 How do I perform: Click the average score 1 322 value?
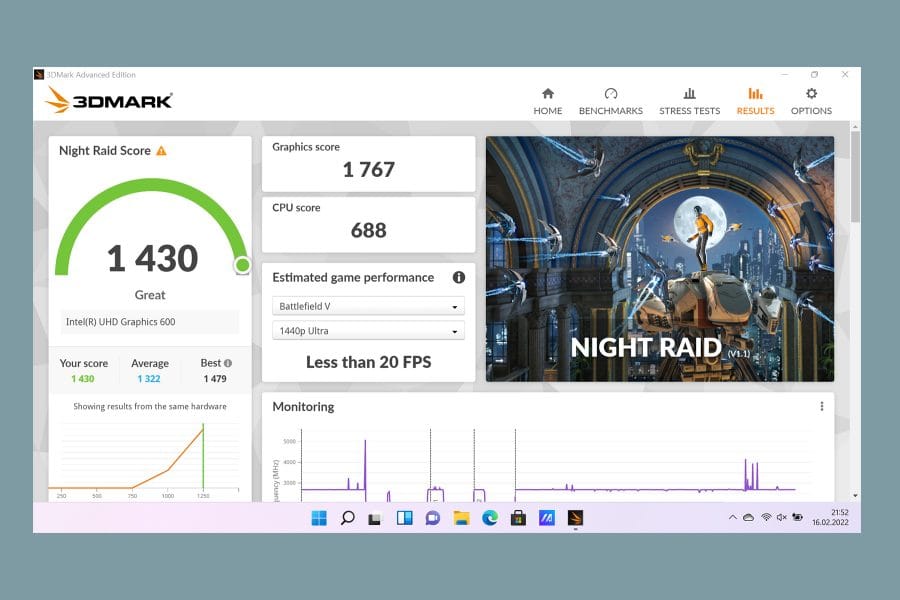[x=149, y=379]
